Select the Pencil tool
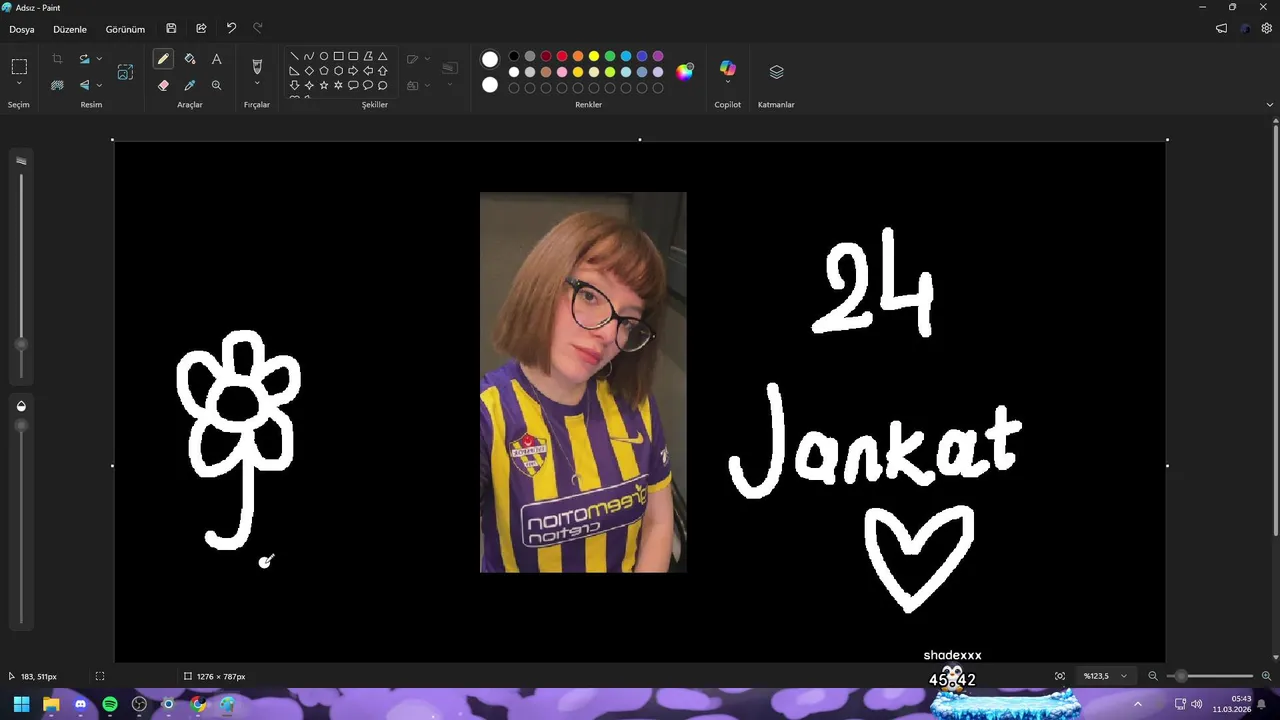 pyautogui.click(x=163, y=59)
